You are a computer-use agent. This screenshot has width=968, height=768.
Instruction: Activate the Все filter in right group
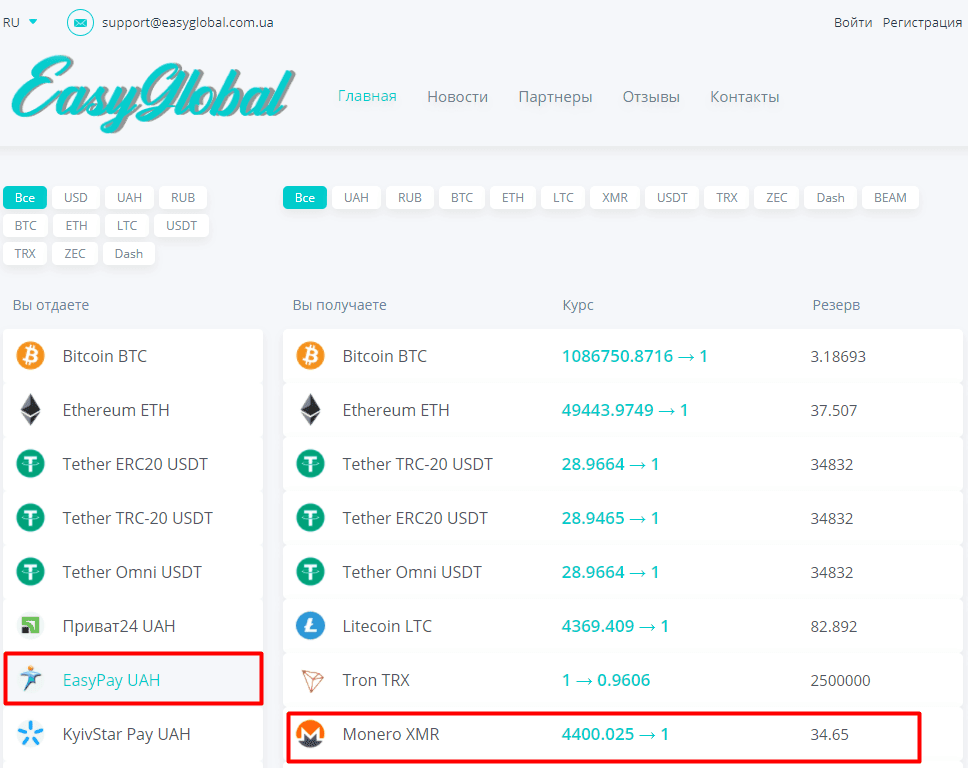click(x=304, y=197)
